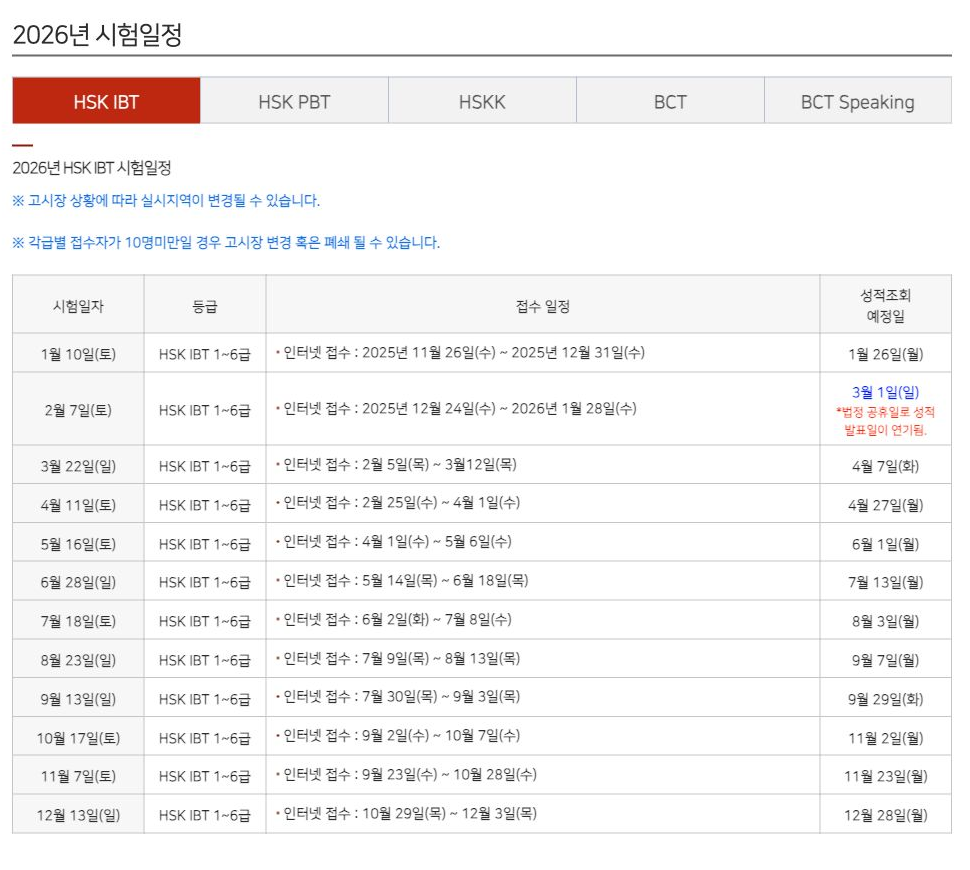
Task: Select the 1월 10일(토) exam date cell
Action: point(79,354)
